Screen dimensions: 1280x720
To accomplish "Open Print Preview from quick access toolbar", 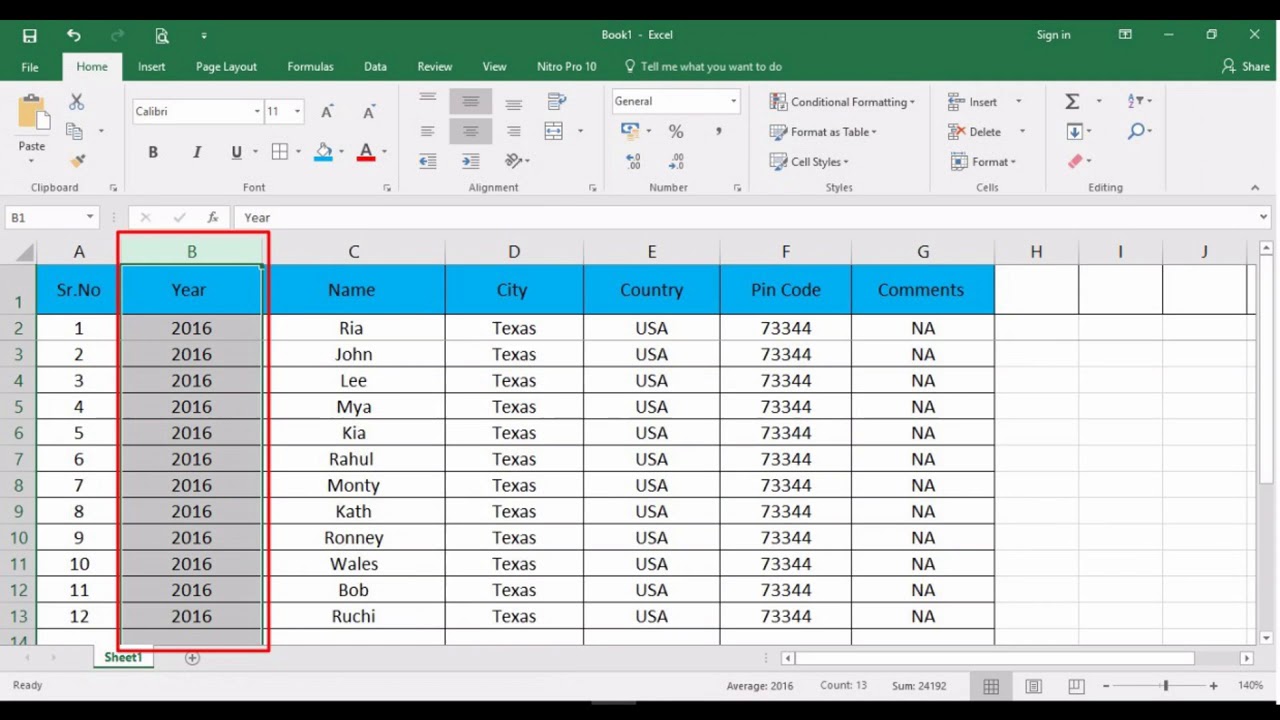I will click(162, 35).
